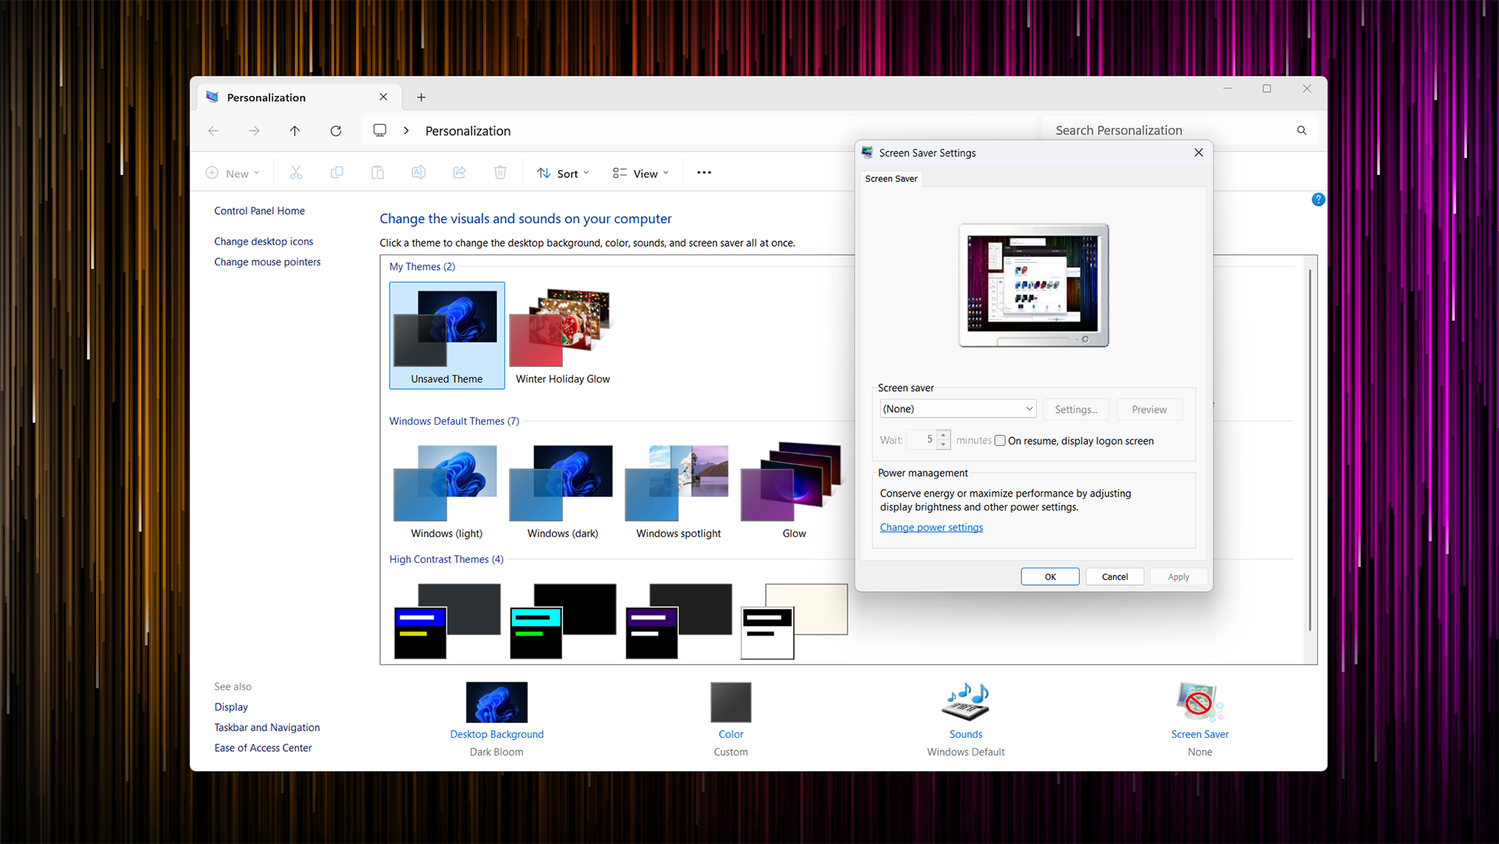Image resolution: width=1499 pixels, height=844 pixels.
Task: Open Display link under See also
Action: [x=231, y=707]
